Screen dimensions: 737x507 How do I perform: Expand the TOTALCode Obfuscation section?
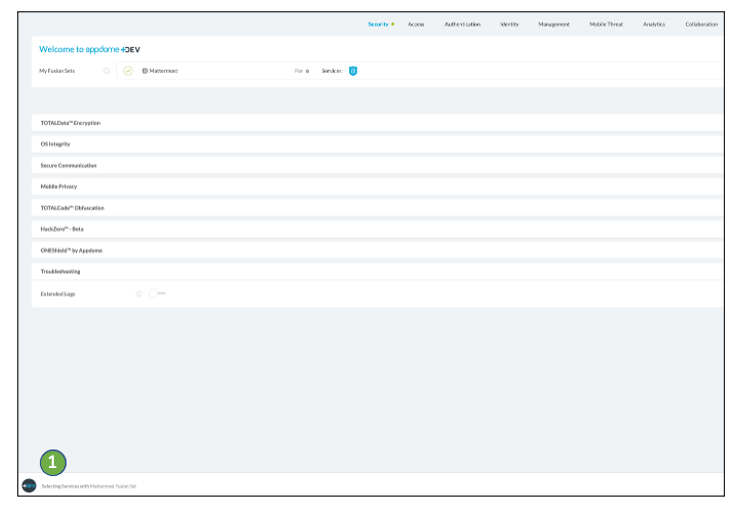click(x=72, y=208)
